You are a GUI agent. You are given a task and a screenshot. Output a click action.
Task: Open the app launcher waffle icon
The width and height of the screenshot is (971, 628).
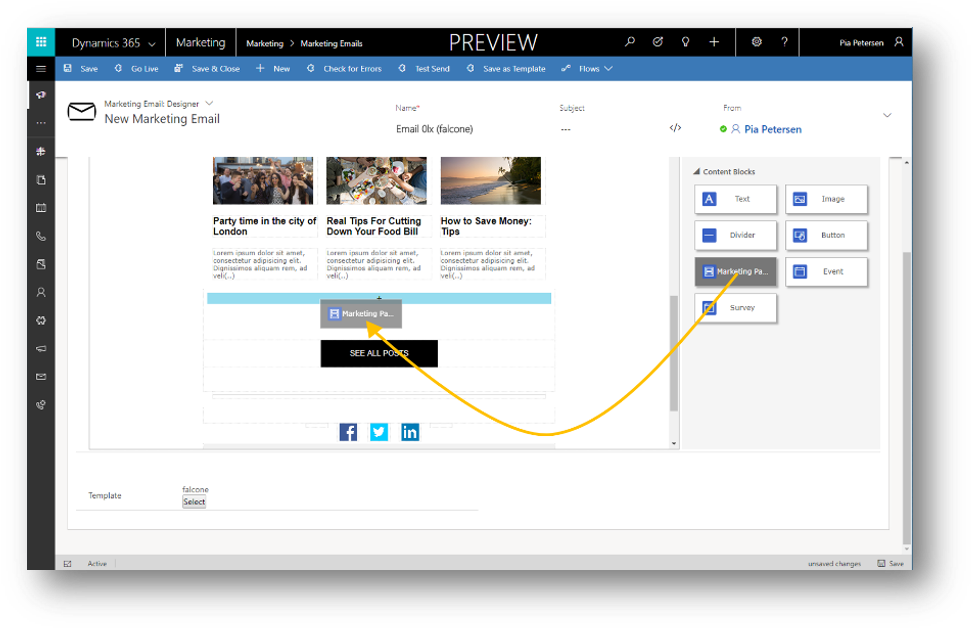[41, 42]
